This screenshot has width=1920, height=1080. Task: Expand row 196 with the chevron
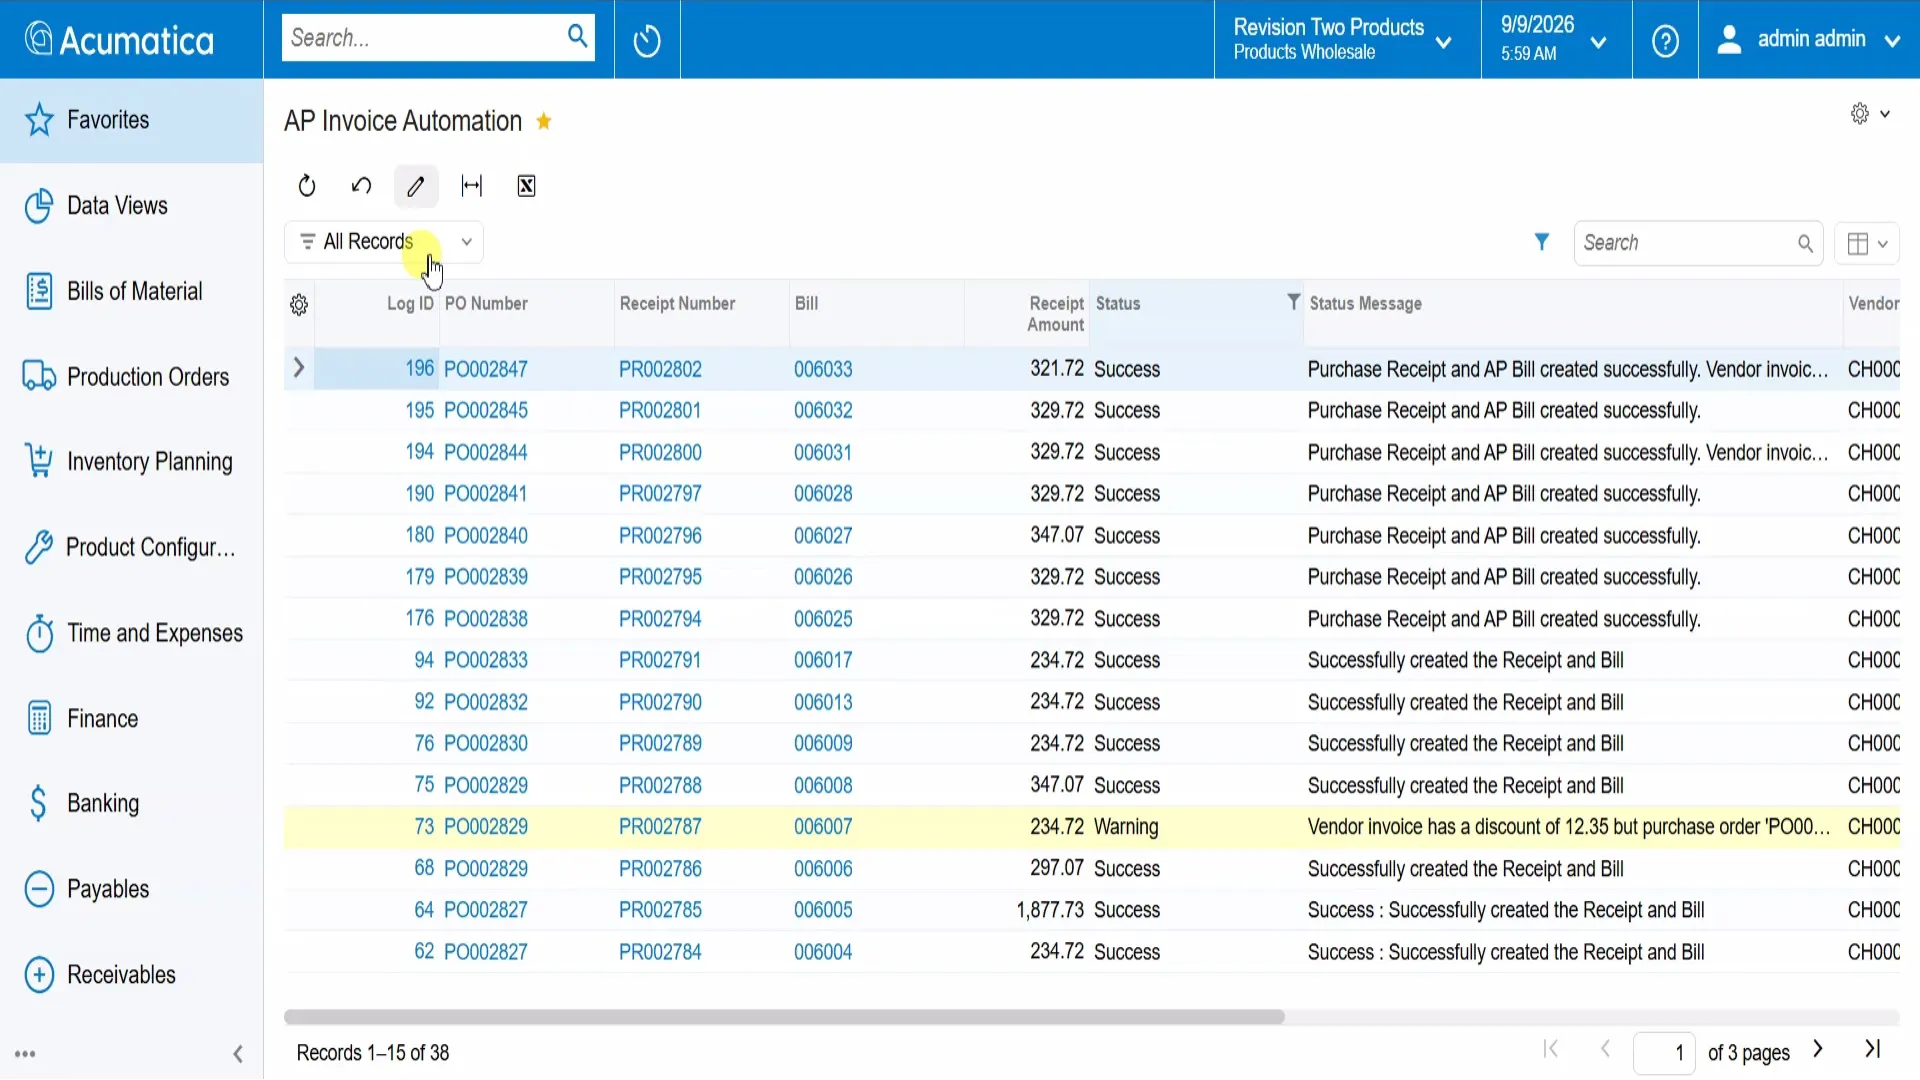tap(298, 368)
